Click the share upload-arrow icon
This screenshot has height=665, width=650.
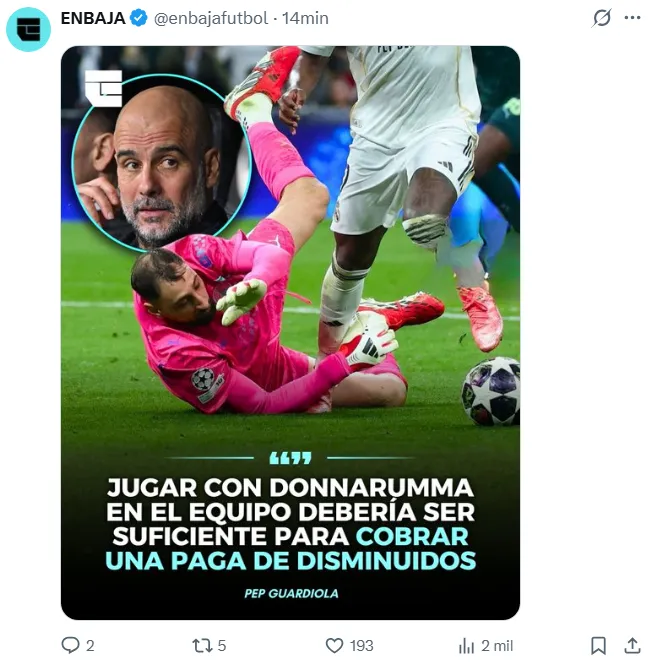[632, 645]
